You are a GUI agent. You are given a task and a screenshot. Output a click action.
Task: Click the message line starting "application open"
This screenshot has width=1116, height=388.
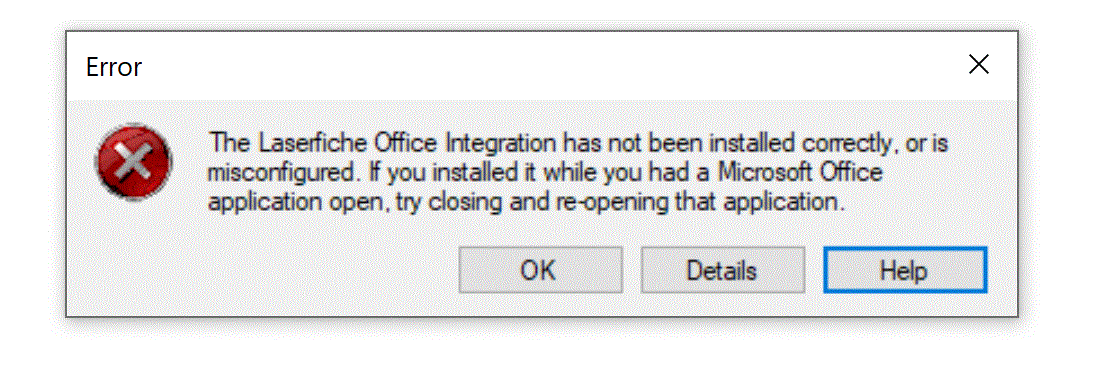[526, 203]
